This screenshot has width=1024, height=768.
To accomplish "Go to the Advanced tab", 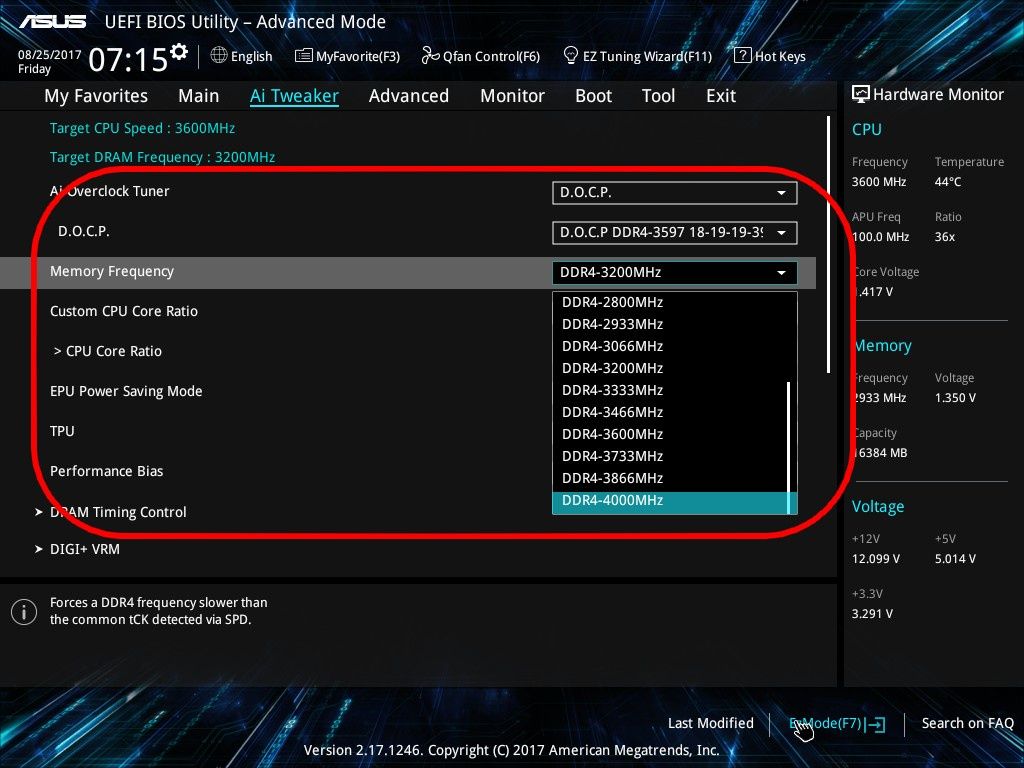I will (409, 96).
